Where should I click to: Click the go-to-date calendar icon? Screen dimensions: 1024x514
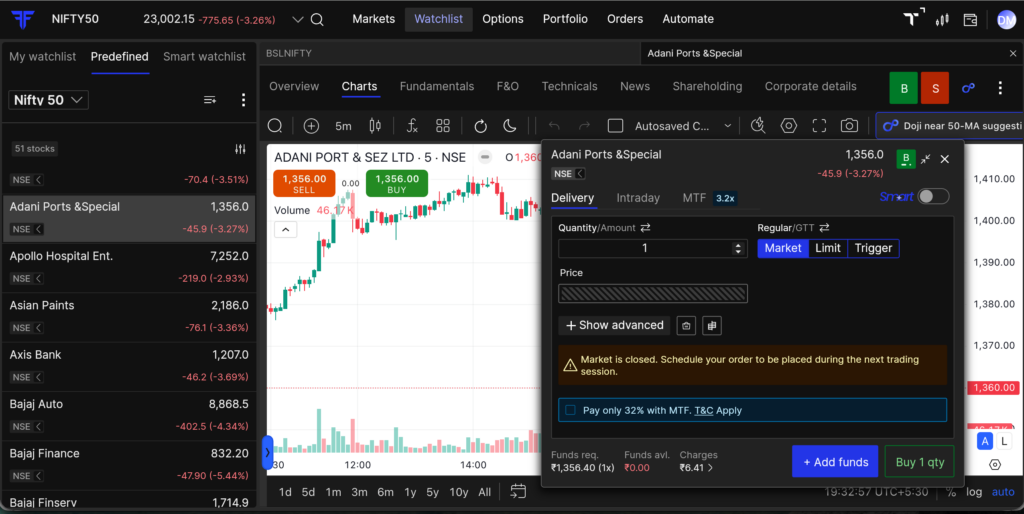click(x=519, y=491)
